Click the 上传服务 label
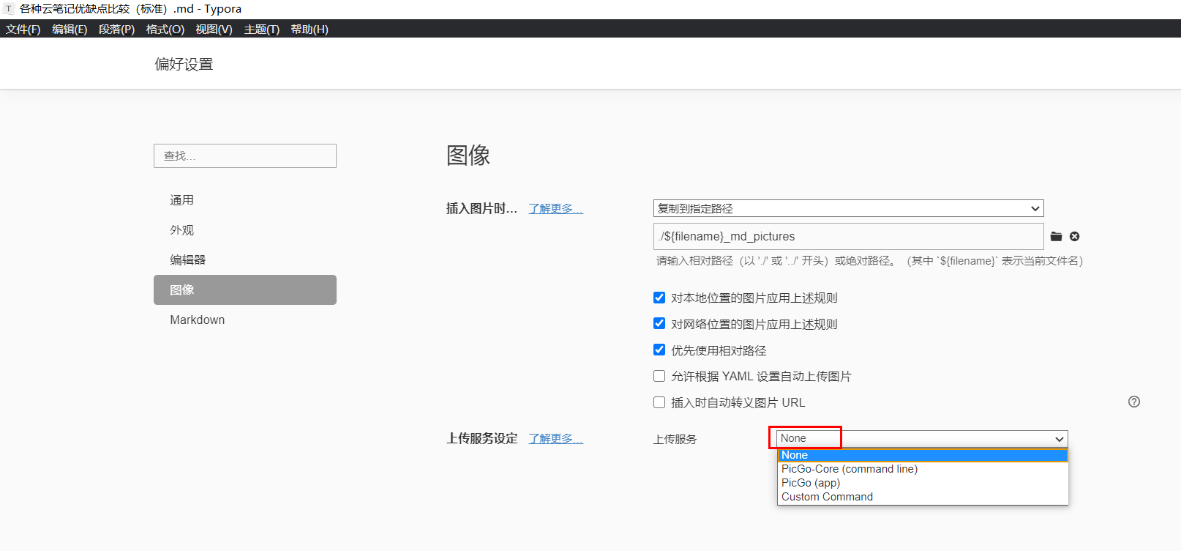This screenshot has width=1184, height=554. click(x=674, y=439)
